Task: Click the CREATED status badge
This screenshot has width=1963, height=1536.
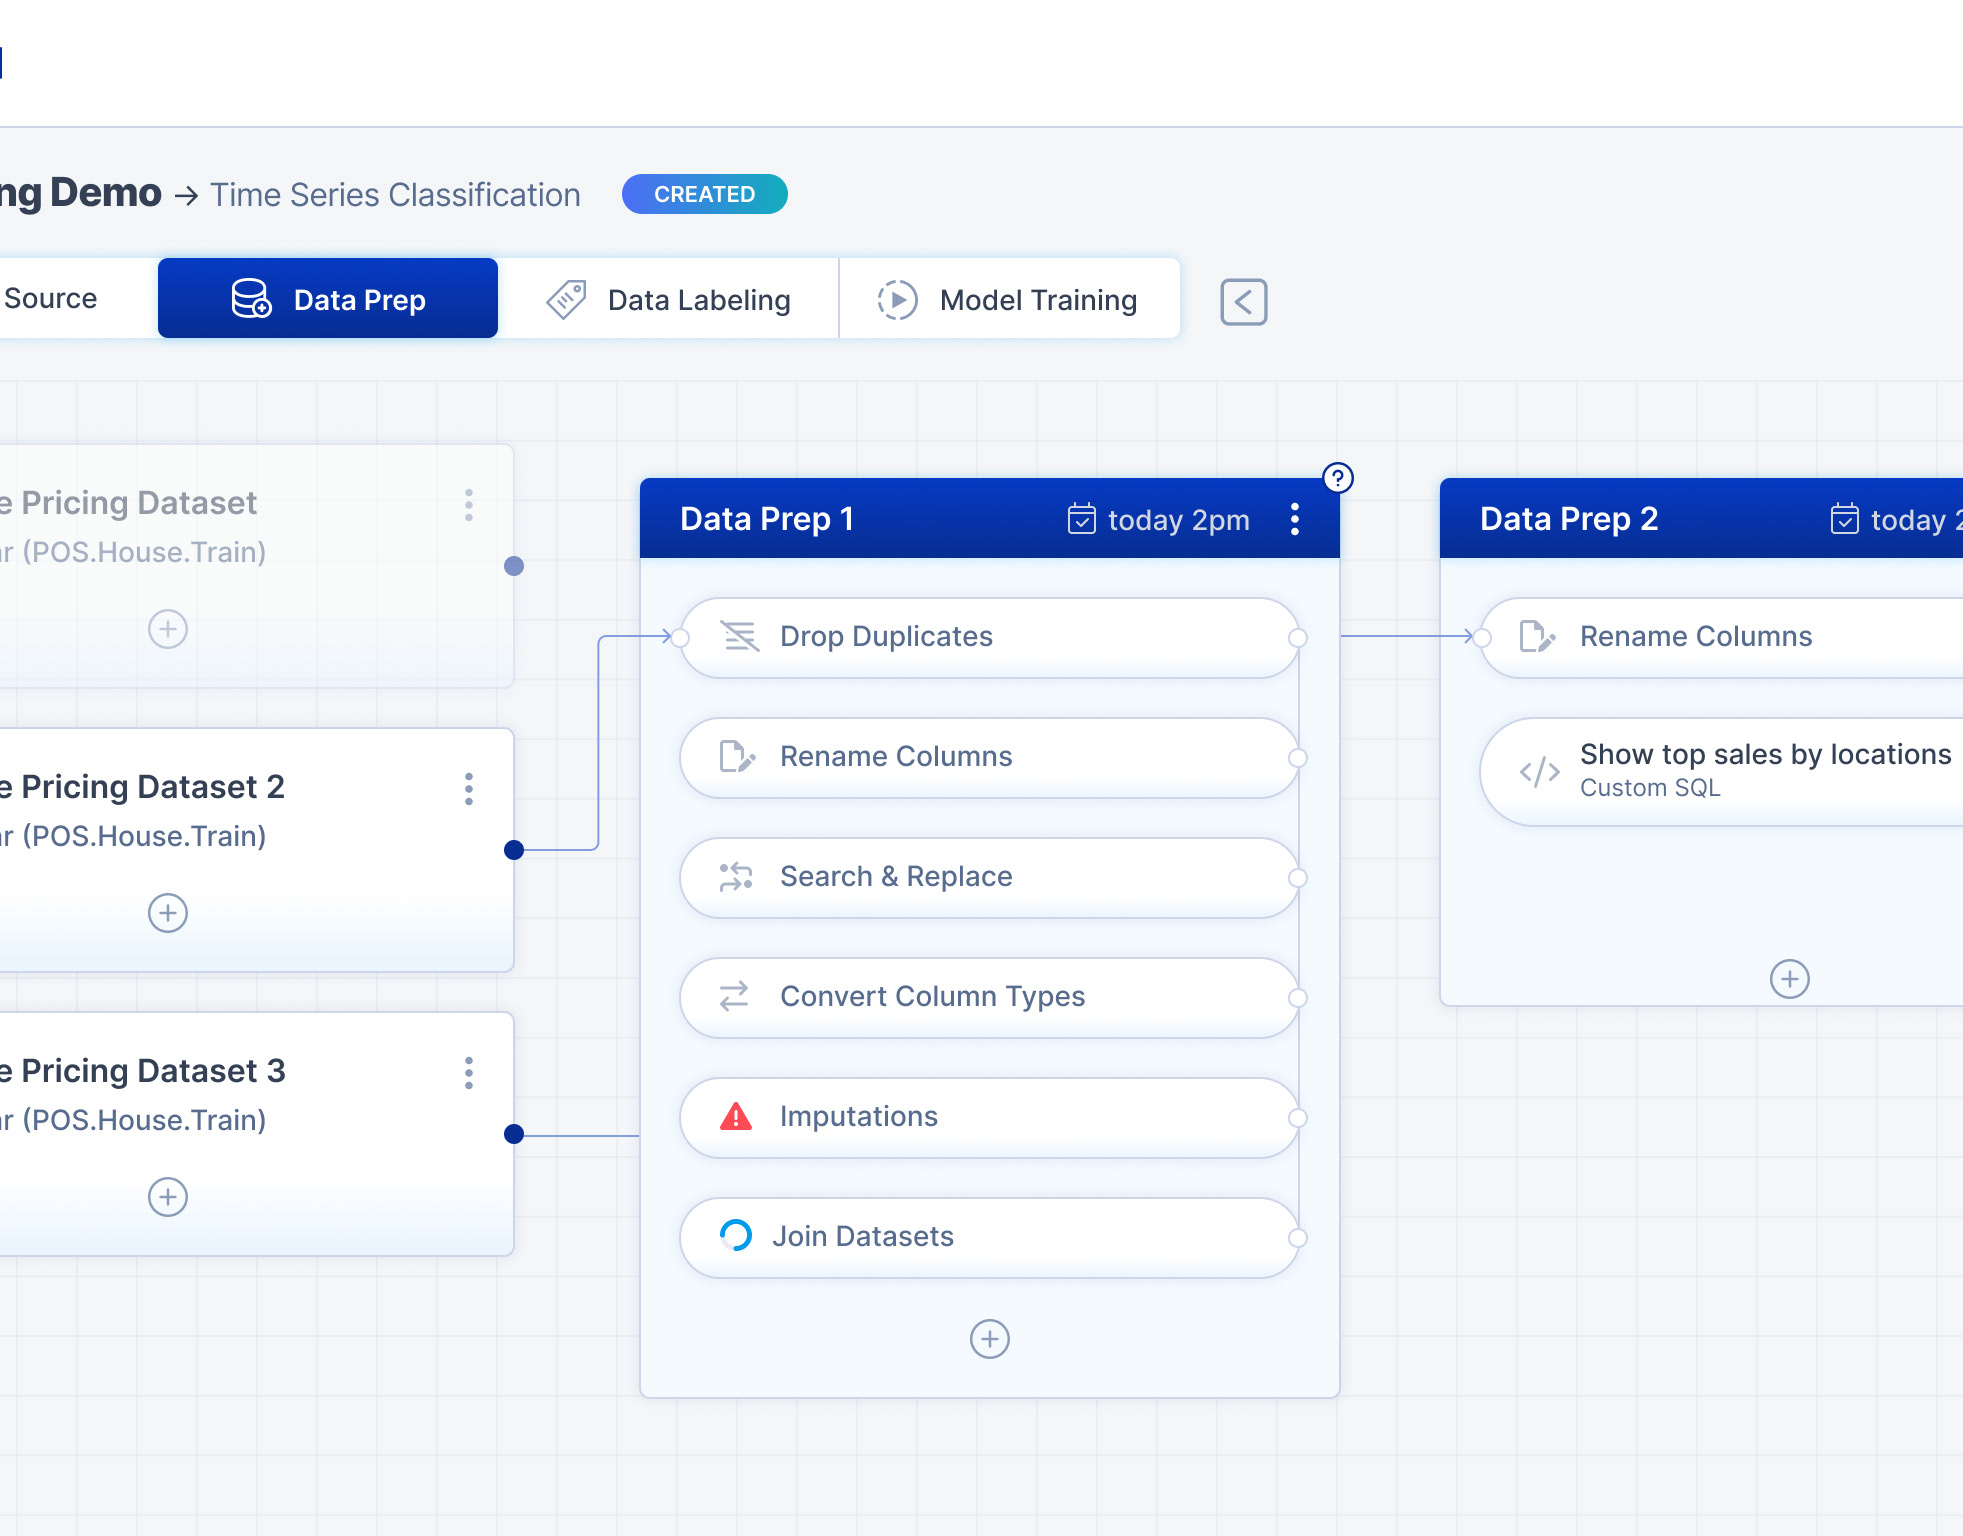Action: pos(704,194)
